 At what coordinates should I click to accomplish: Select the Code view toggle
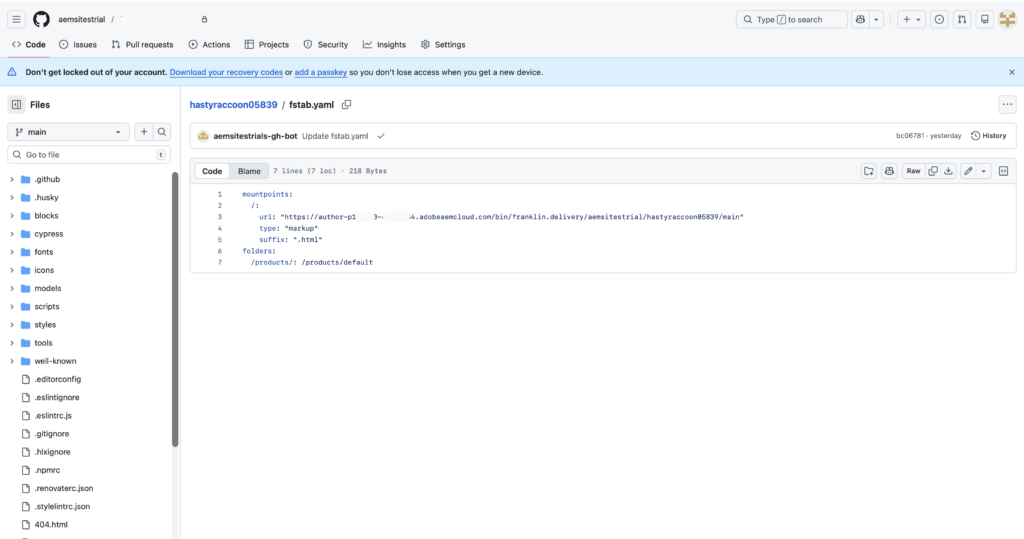tap(212, 171)
